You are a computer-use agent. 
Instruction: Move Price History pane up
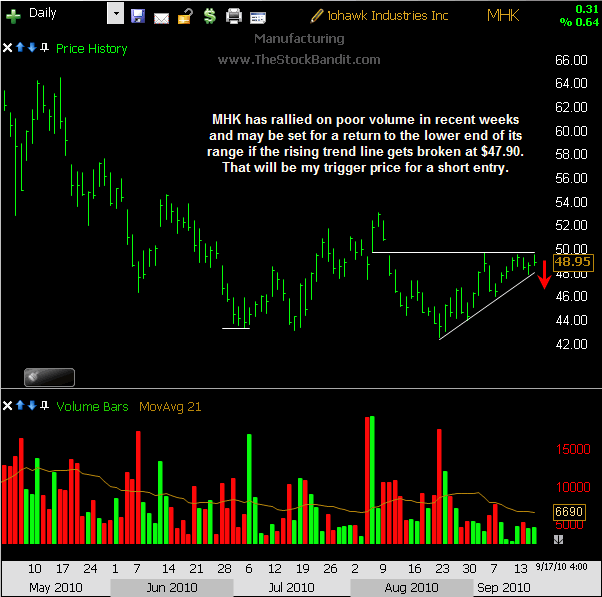click(x=21, y=48)
